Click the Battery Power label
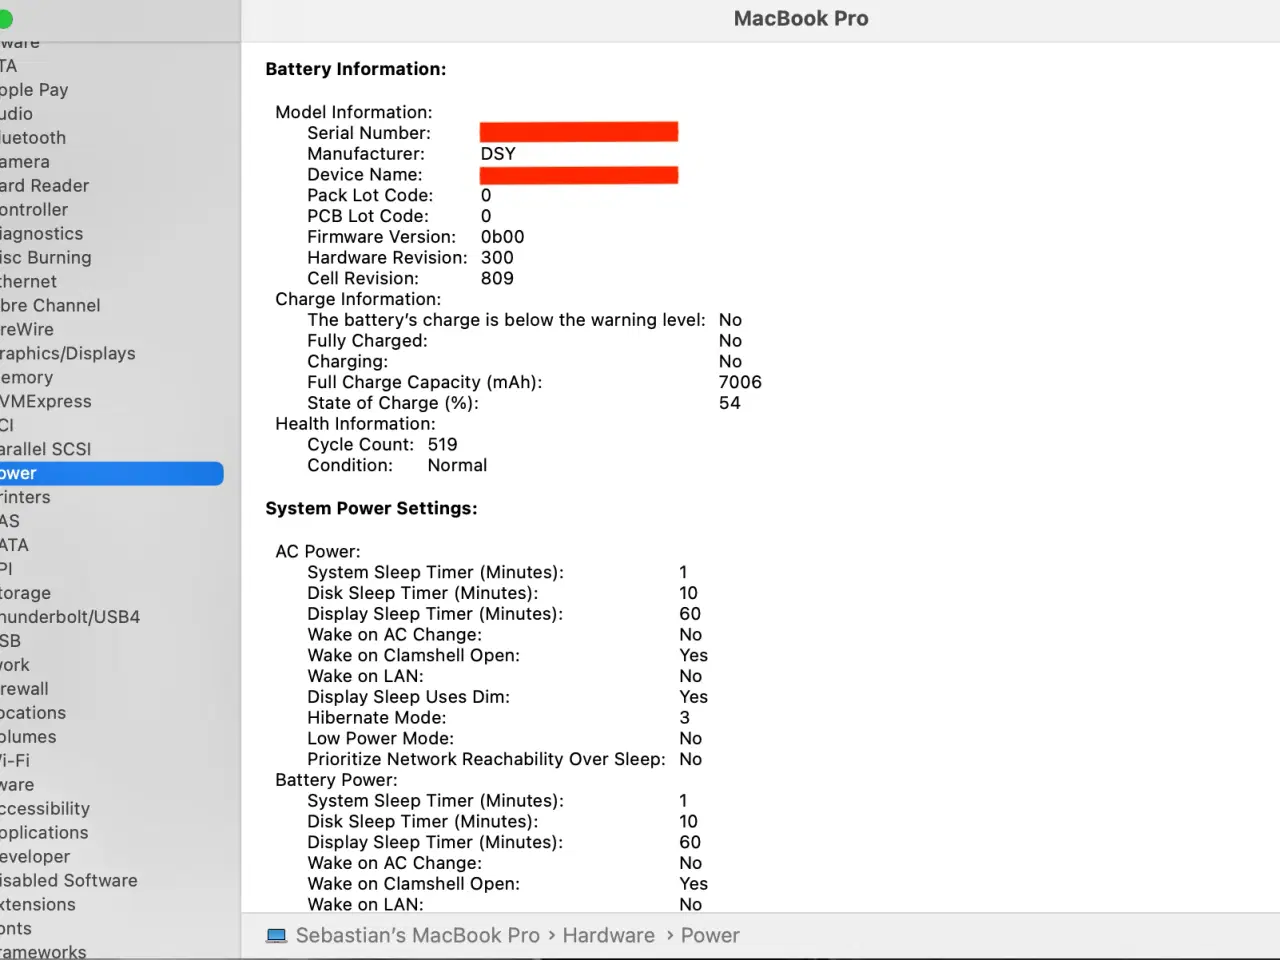This screenshot has width=1280, height=960. click(336, 780)
